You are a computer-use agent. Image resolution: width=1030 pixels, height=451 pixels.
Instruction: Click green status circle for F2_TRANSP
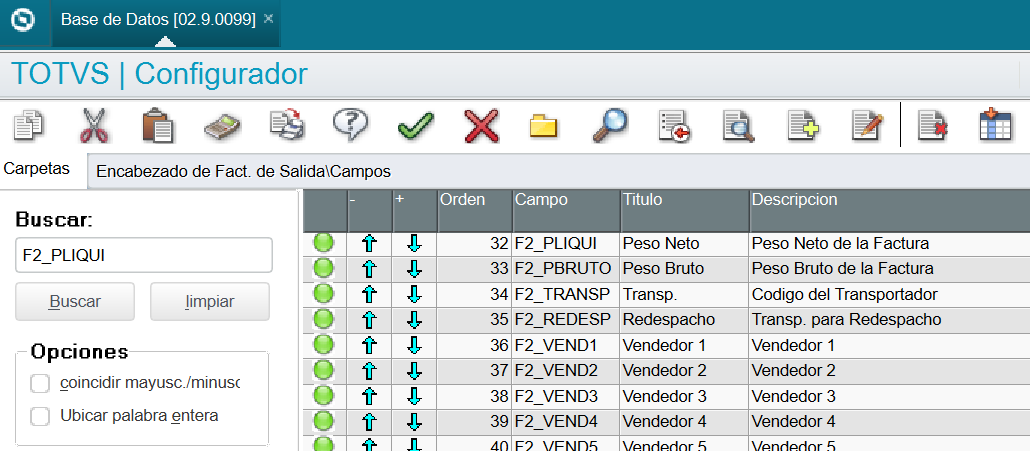pyautogui.click(x=323, y=294)
